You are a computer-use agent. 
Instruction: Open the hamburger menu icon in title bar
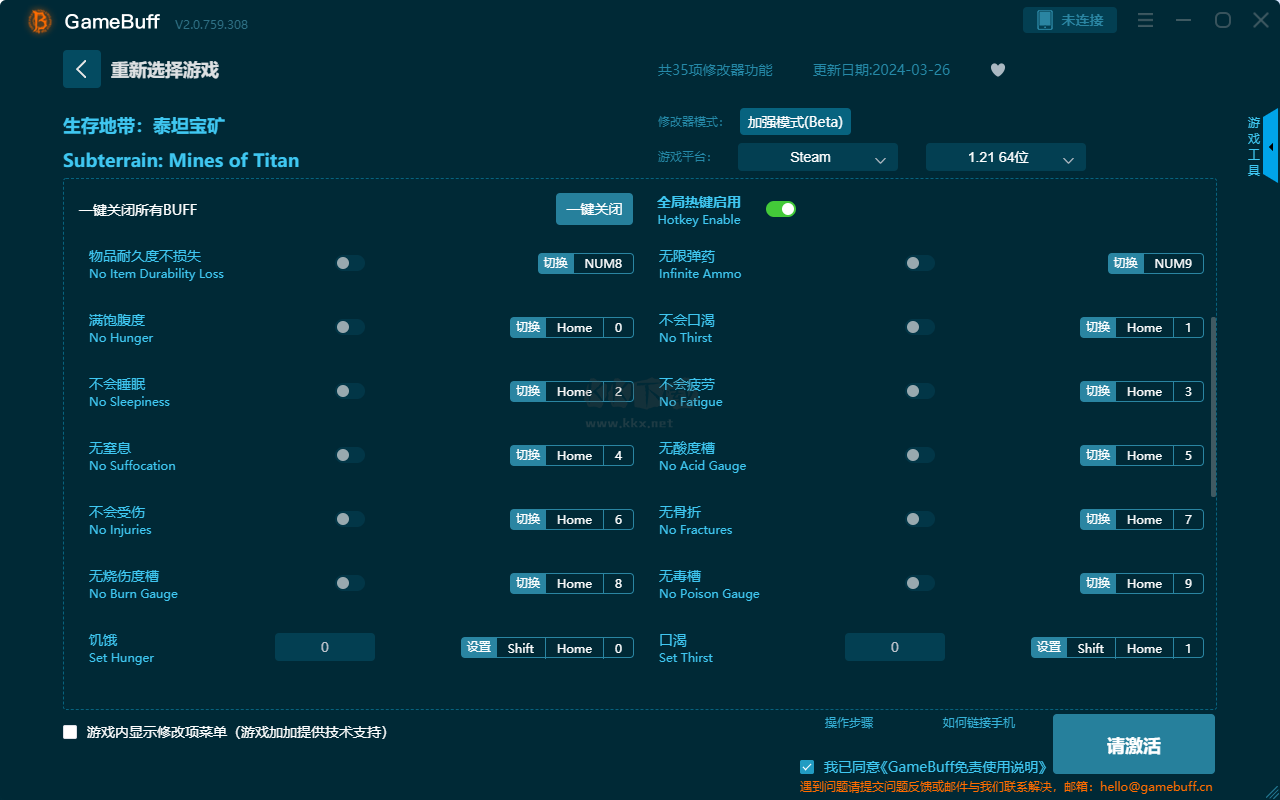(1146, 20)
